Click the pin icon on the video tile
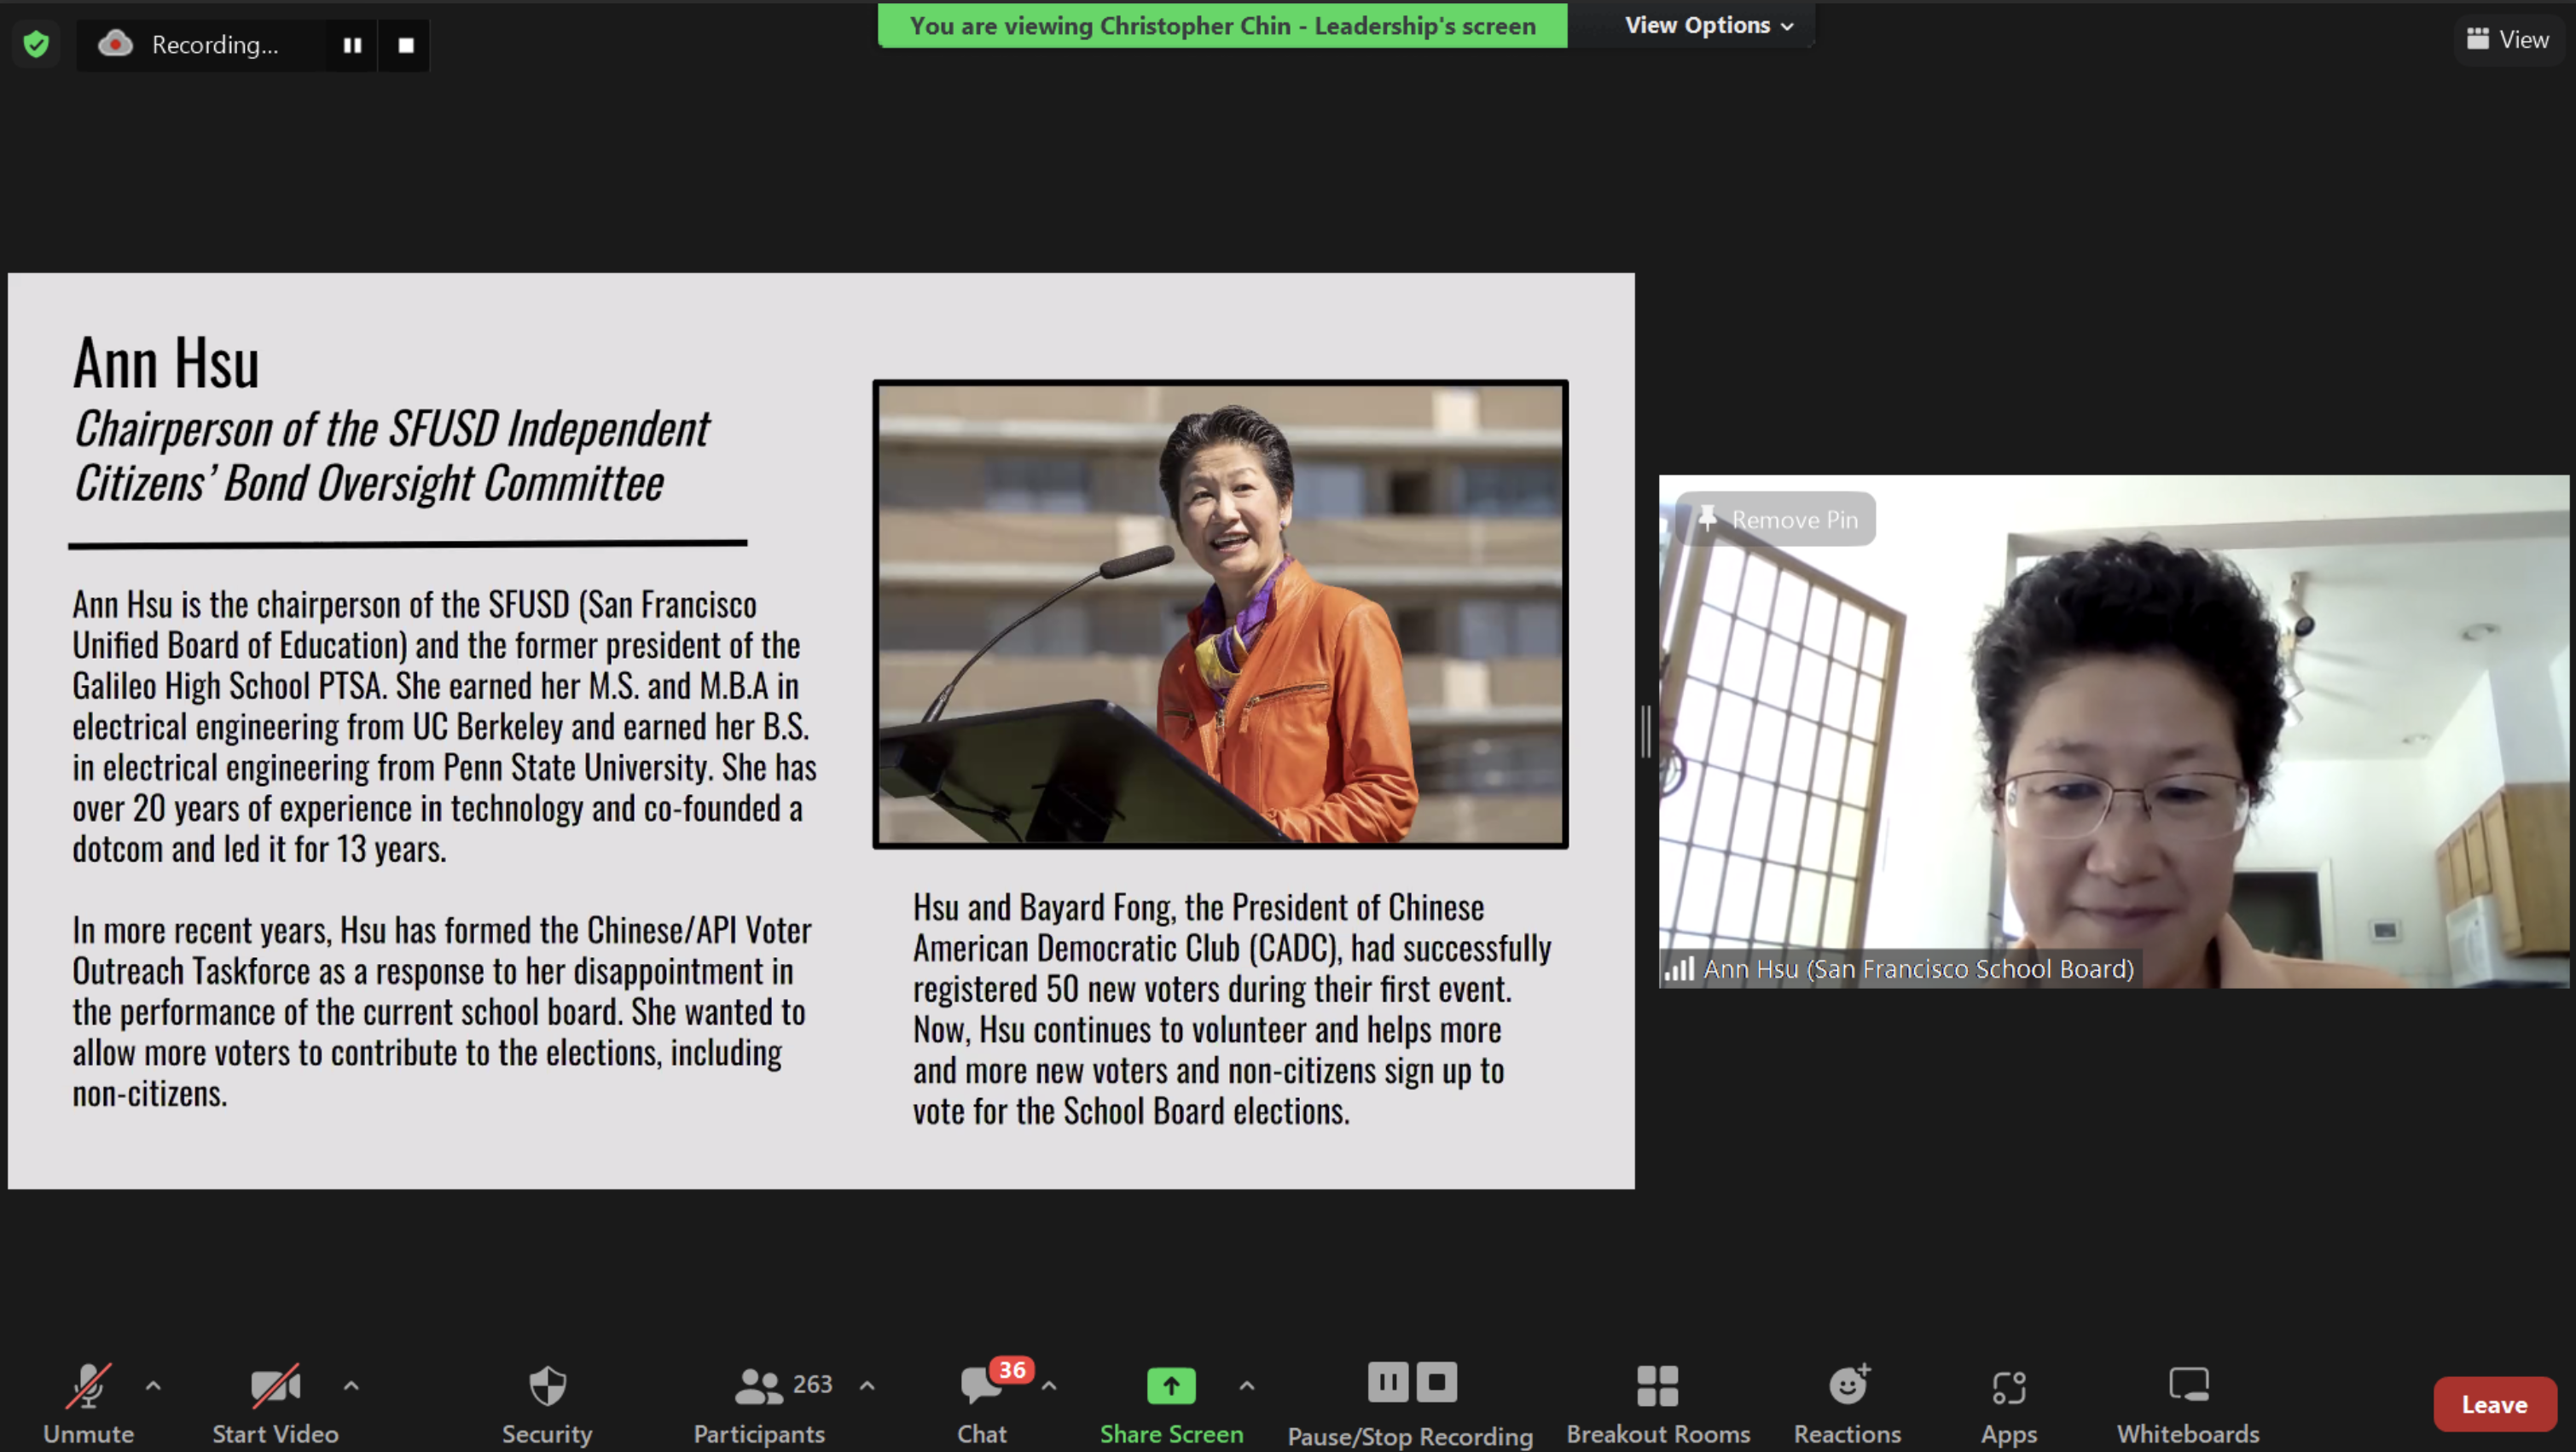This screenshot has width=2576, height=1452. (x=1708, y=518)
